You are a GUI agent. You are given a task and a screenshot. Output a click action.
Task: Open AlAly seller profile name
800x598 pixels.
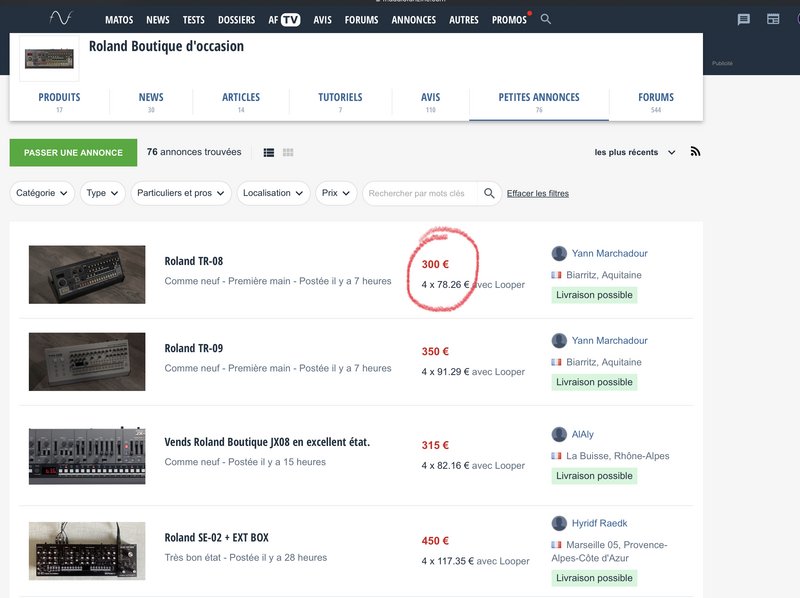point(583,434)
